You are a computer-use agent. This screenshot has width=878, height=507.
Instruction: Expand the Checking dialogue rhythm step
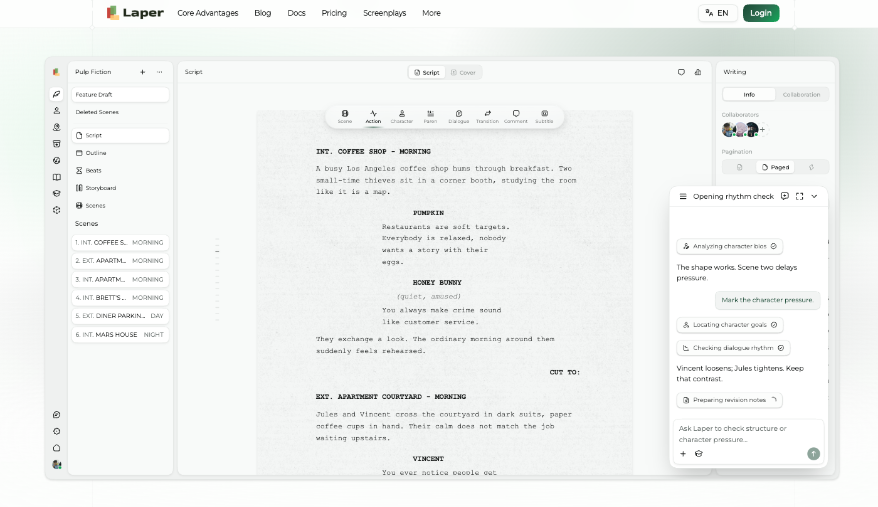[733, 348]
